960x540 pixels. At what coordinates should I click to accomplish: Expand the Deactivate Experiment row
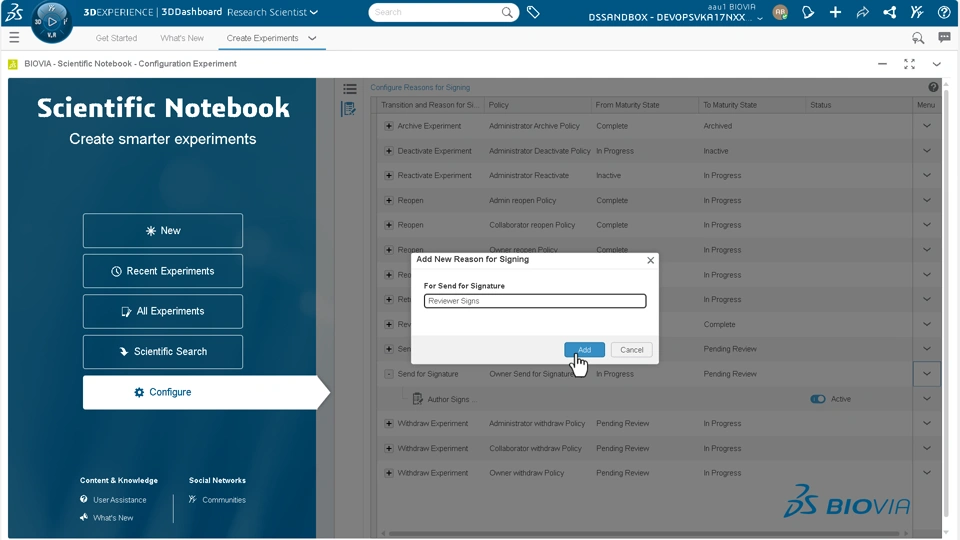click(389, 151)
